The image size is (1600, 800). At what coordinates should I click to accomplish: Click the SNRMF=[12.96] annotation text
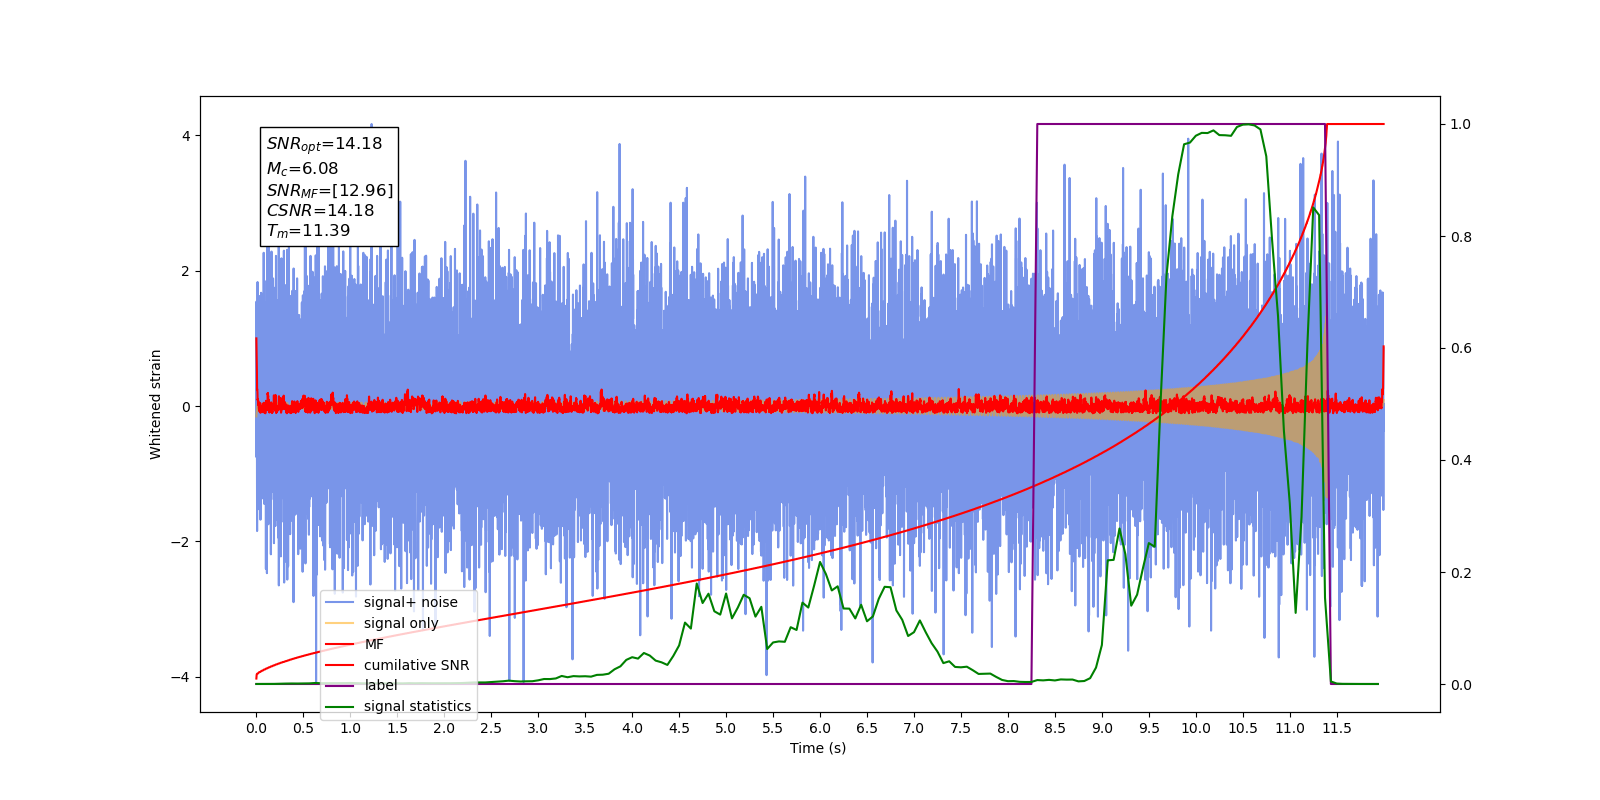[x=330, y=190]
